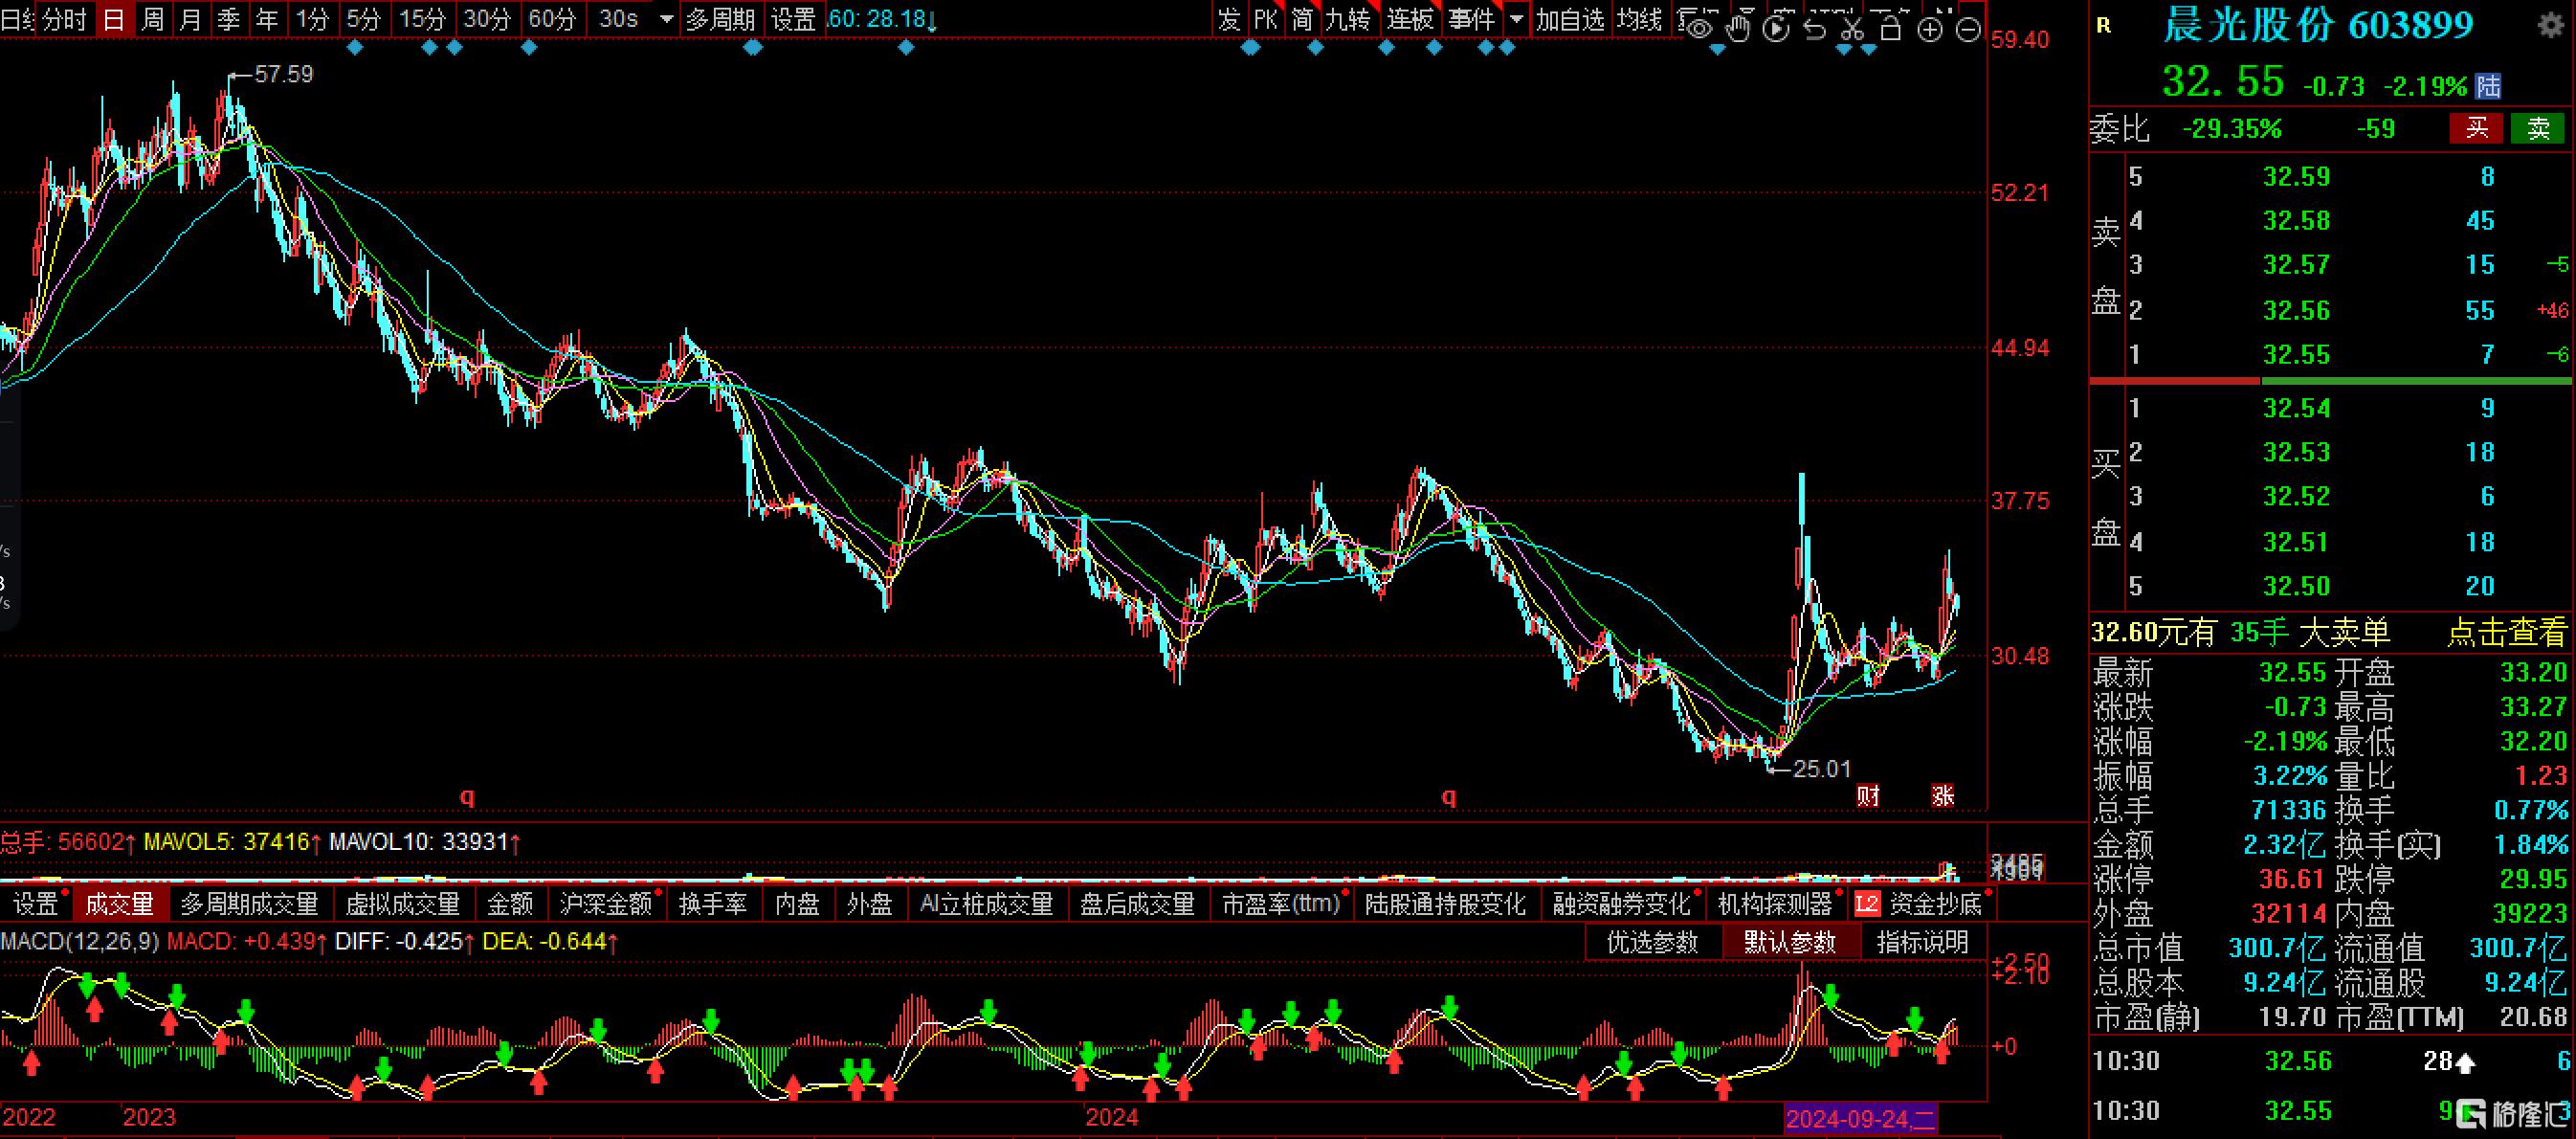The height and width of the screenshot is (1139, 2576).
Task: Select the 盘后成交量 tab
Action: coord(1138,904)
